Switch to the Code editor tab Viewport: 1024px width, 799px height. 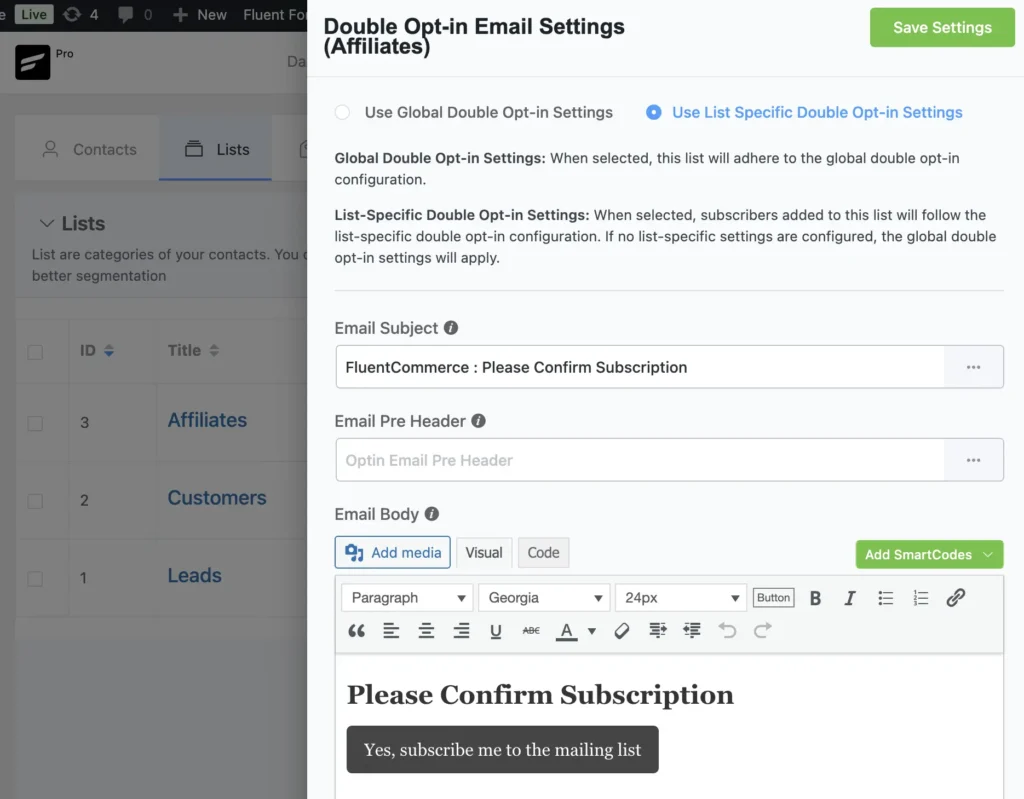(x=543, y=553)
